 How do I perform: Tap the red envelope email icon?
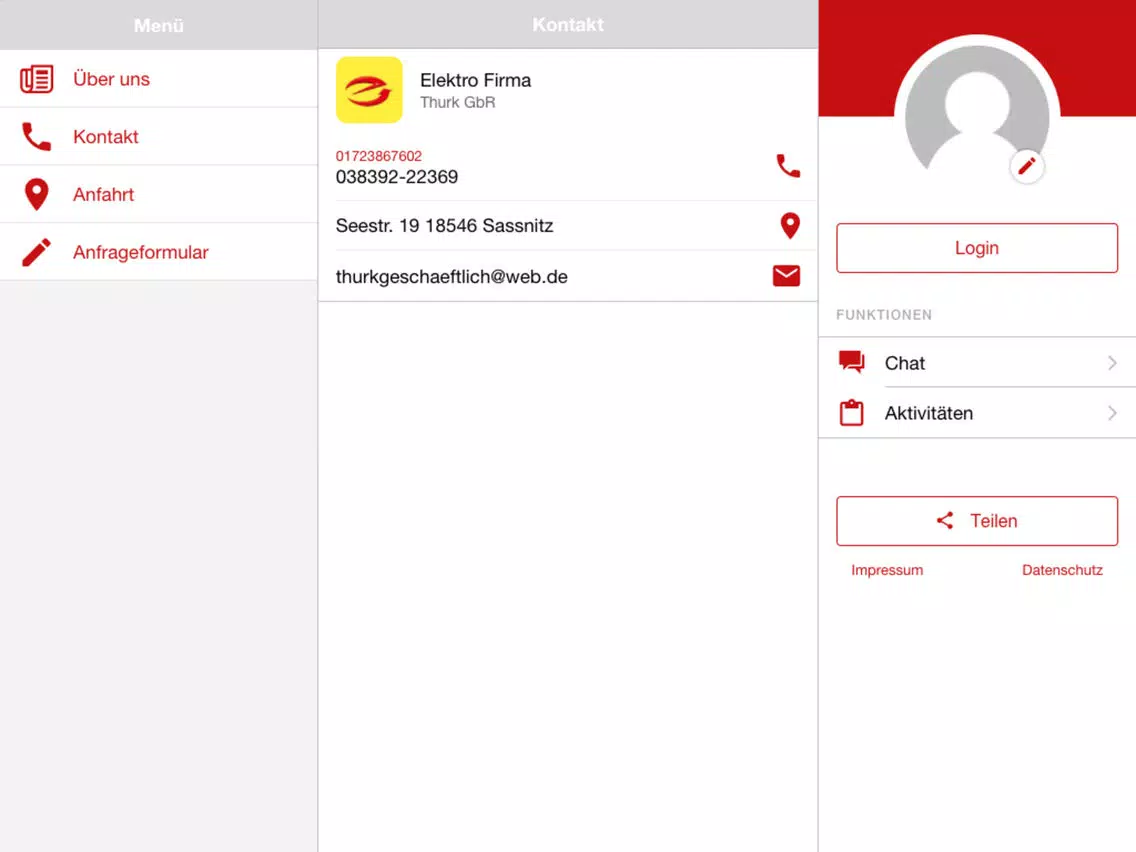(786, 276)
